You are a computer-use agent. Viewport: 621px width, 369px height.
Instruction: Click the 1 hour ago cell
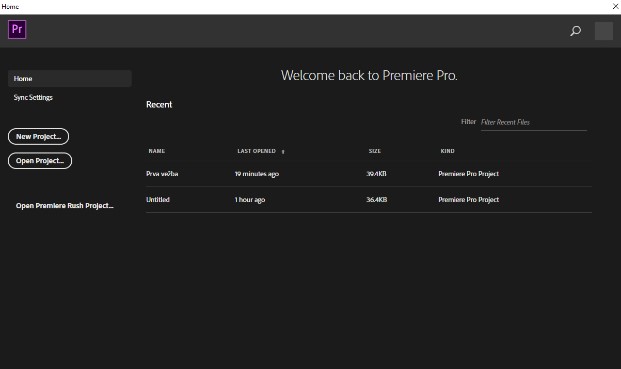(x=250, y=200)
